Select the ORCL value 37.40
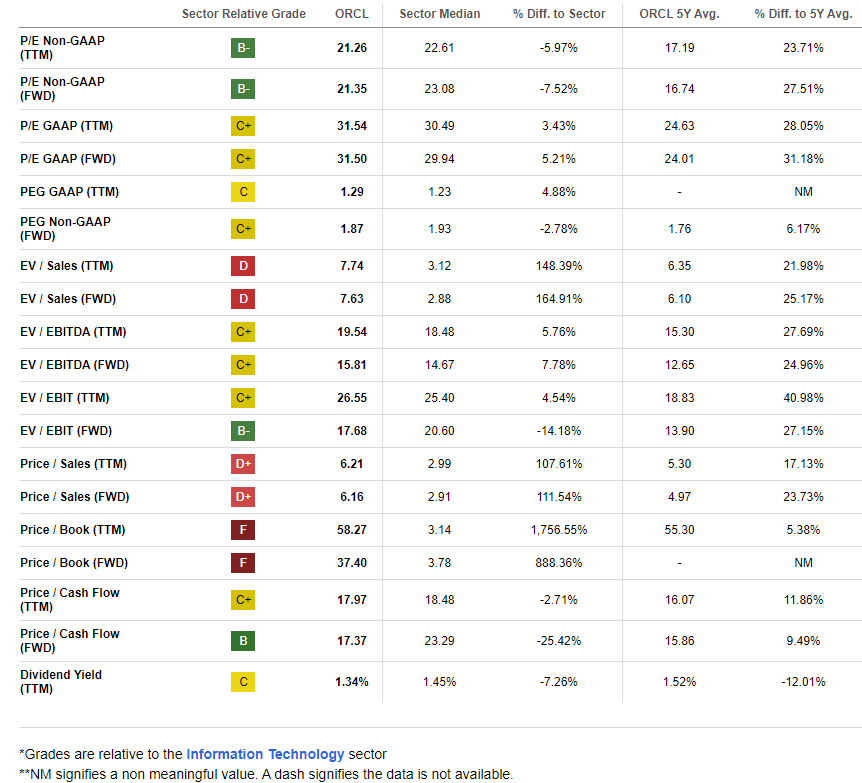 click(352, 563)
